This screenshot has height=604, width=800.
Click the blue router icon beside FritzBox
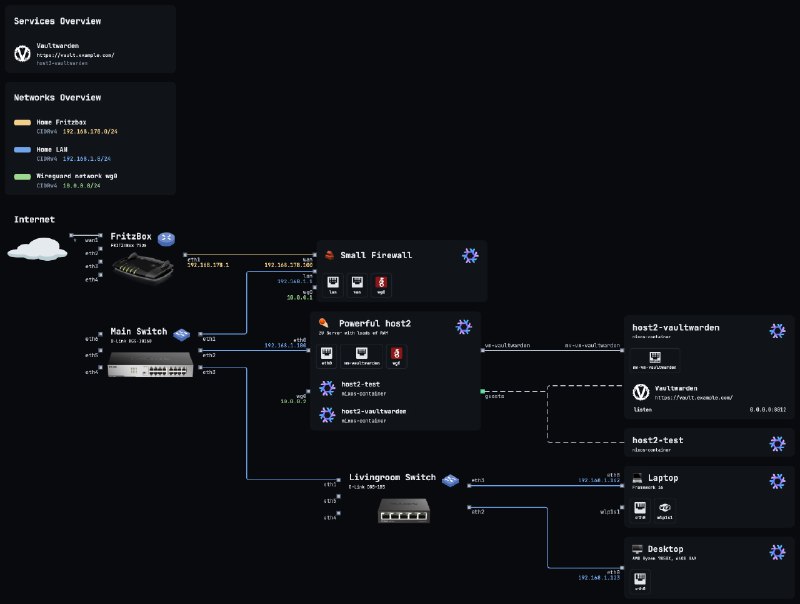click(x=166, y=239)
